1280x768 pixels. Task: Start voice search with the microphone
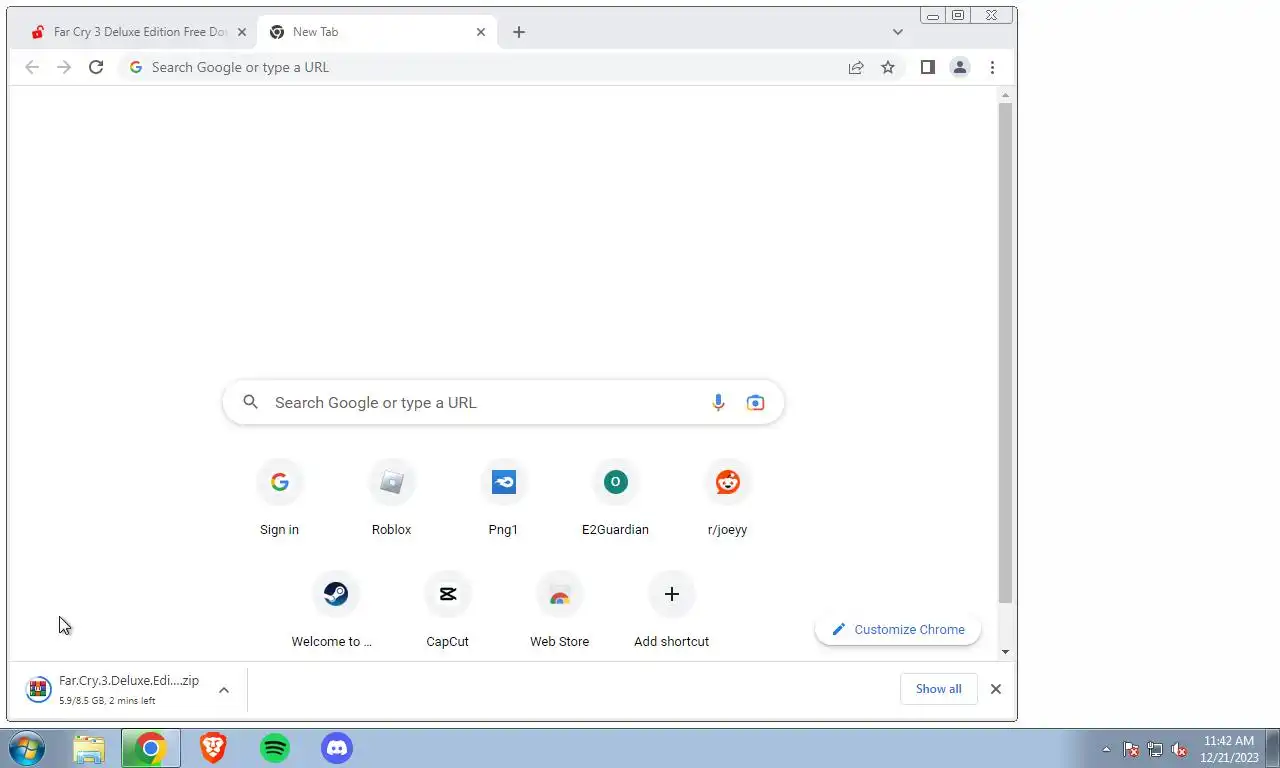point(718,402)
